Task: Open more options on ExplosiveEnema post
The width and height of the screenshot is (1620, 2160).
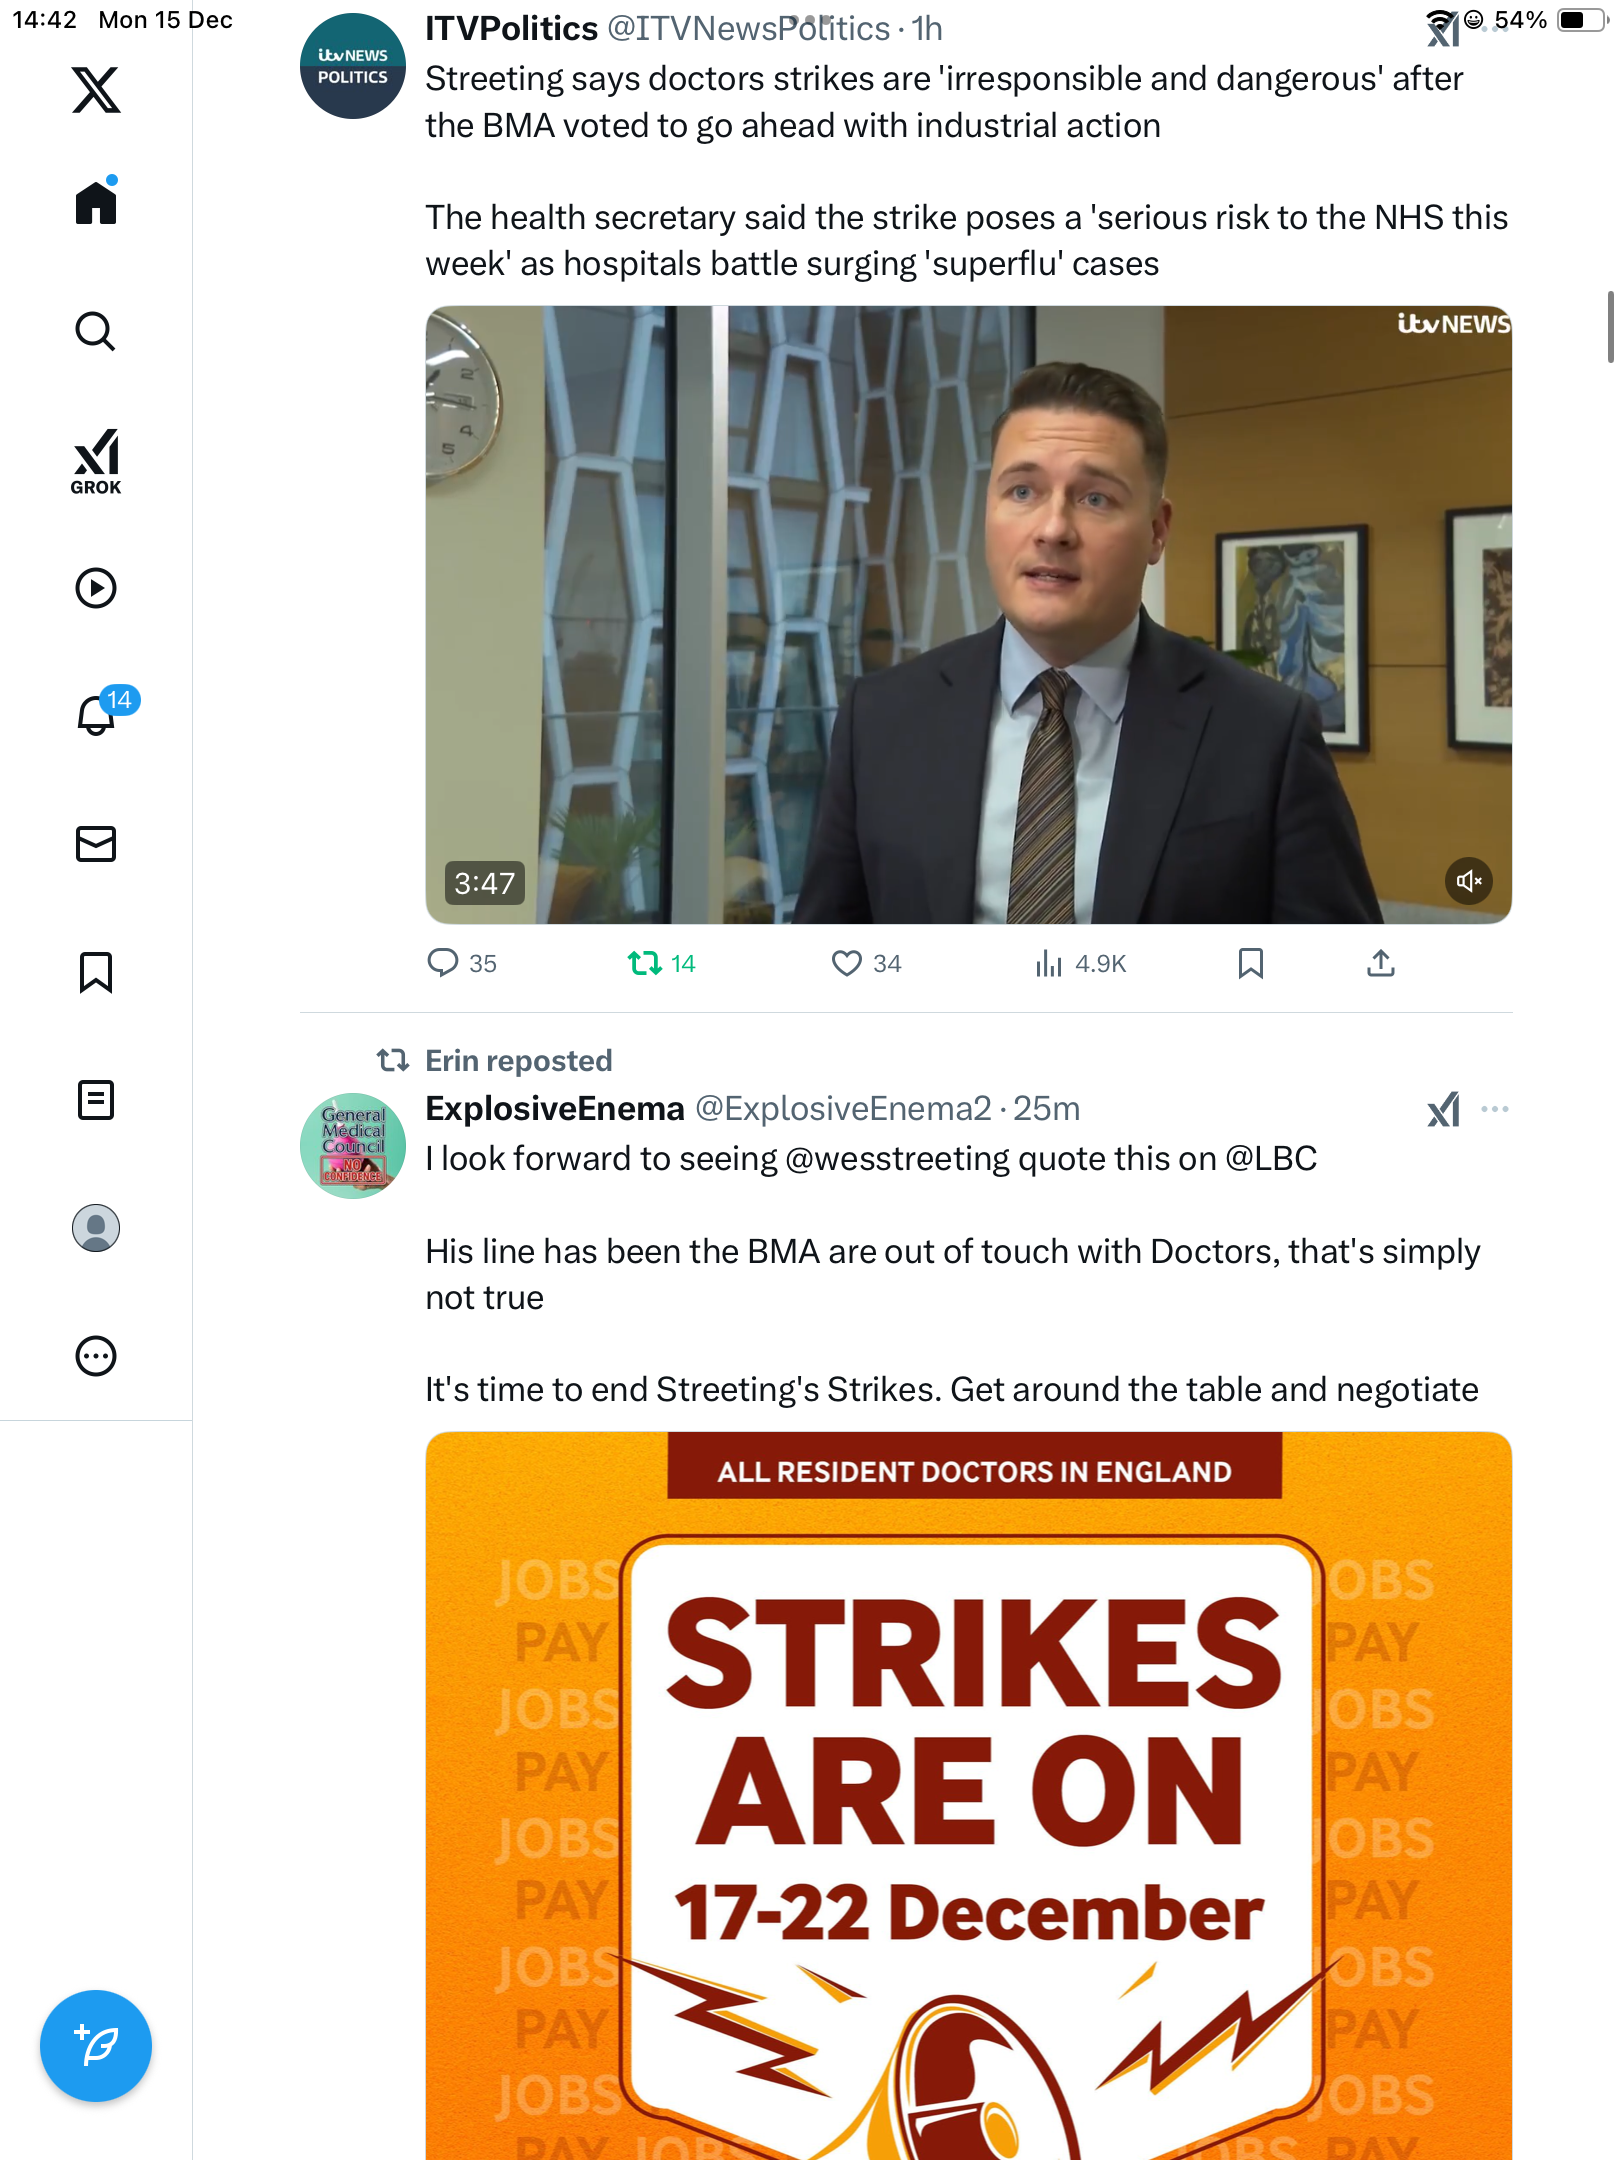Action: click(x=1495, y=1109)
